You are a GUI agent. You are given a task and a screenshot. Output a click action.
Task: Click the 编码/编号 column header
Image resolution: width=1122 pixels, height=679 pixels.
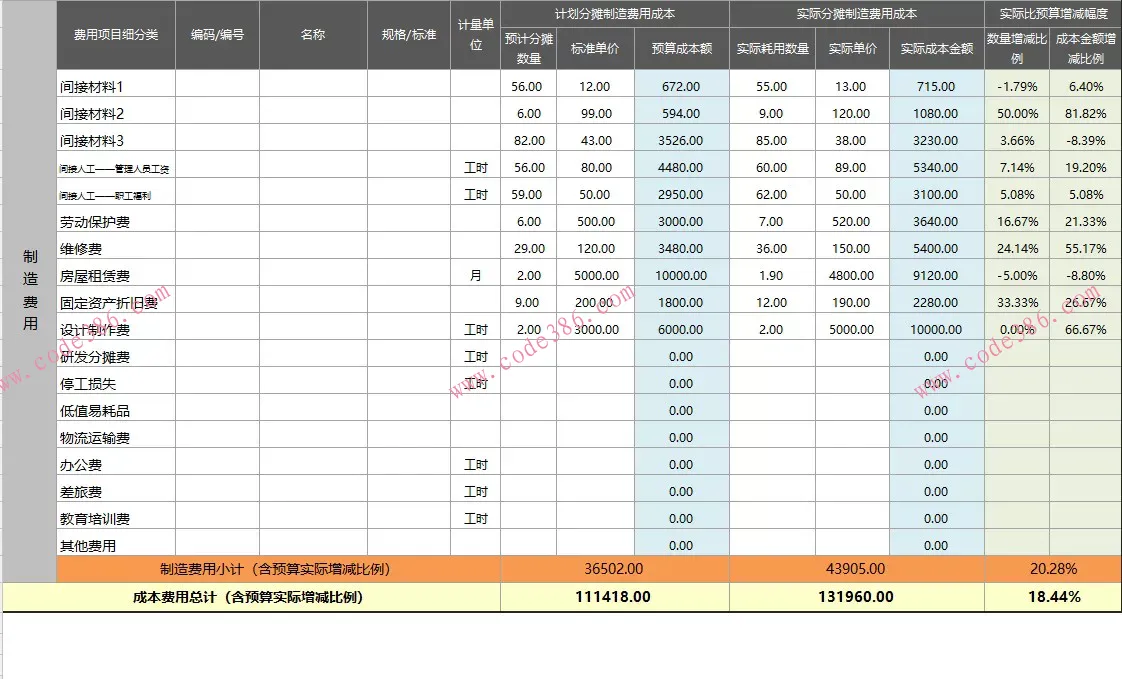click(x=218, y=35)
